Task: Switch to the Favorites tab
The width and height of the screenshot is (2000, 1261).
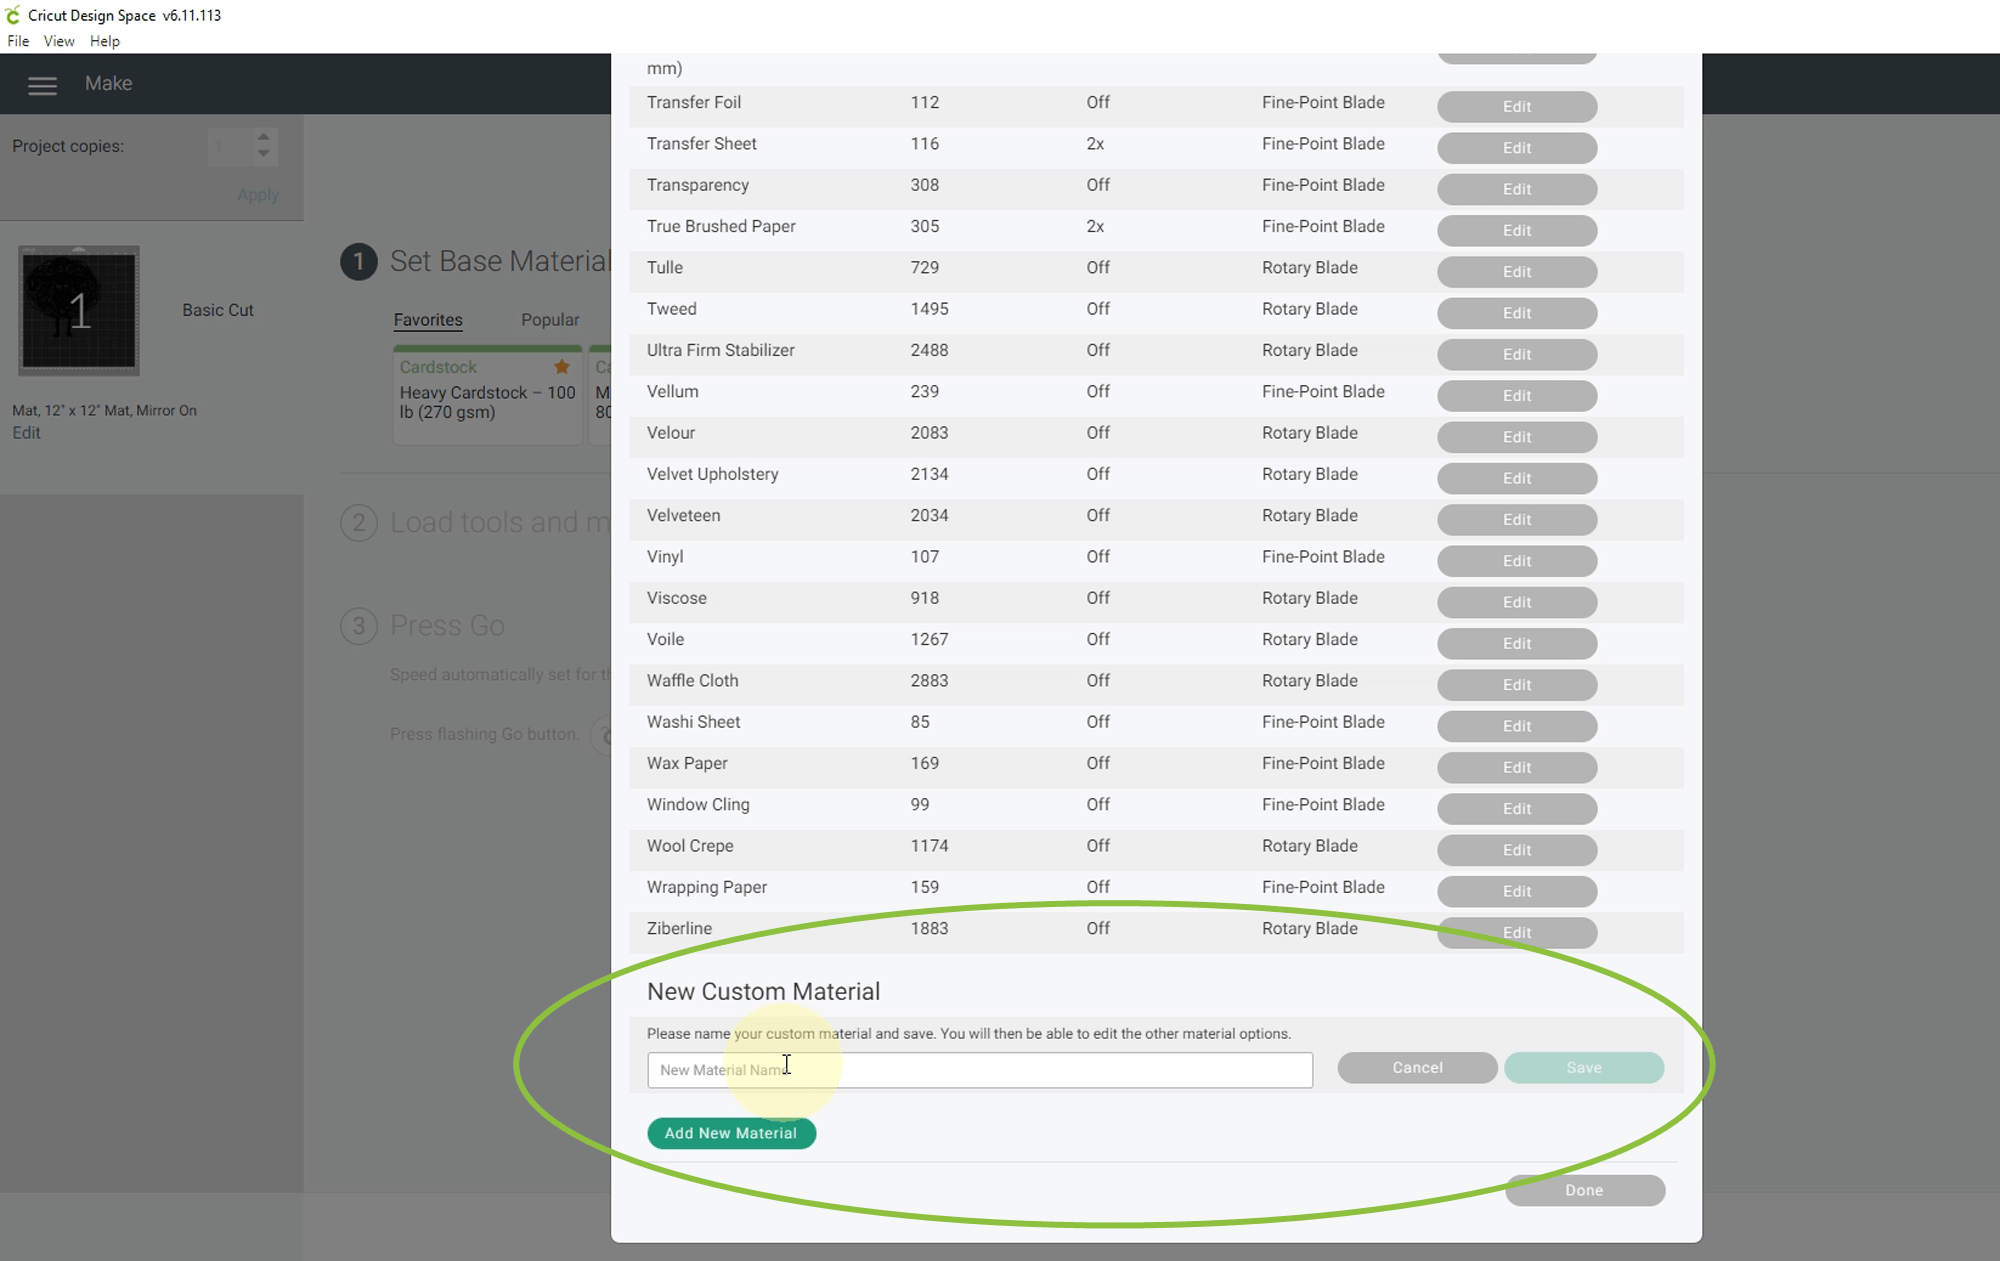Action: pos(428,320)
